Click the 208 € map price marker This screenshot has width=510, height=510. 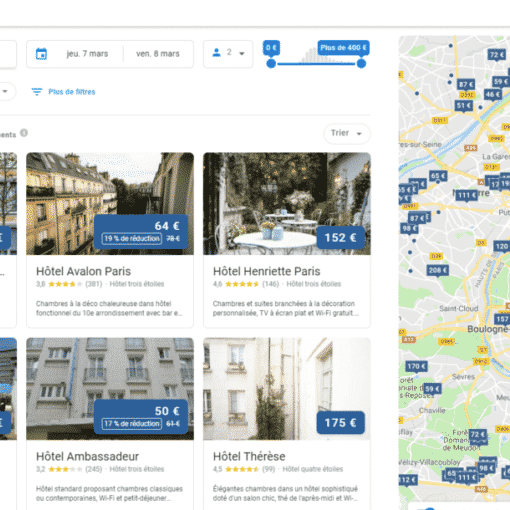pos(438,270)
